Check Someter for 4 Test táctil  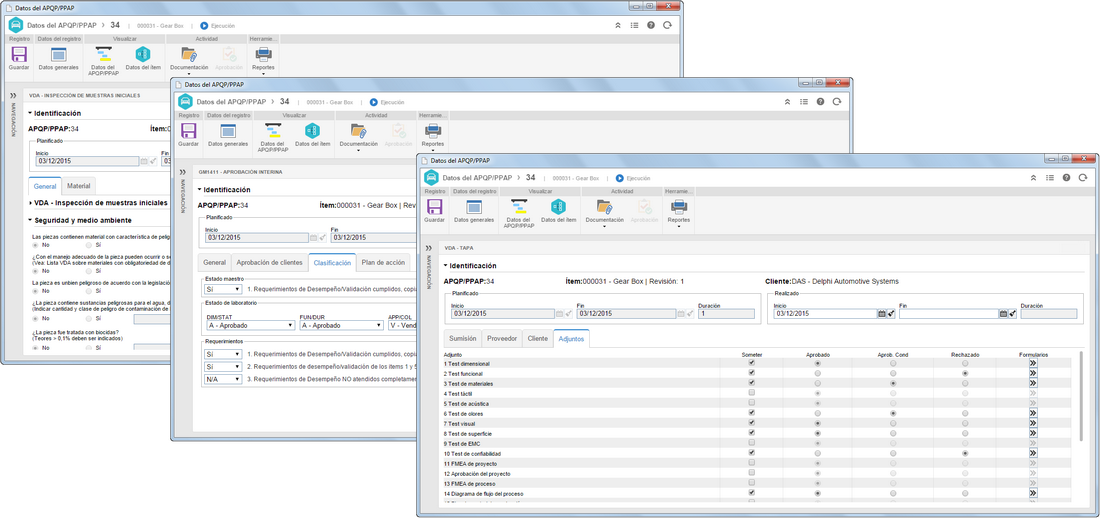[x=752, y=394]
